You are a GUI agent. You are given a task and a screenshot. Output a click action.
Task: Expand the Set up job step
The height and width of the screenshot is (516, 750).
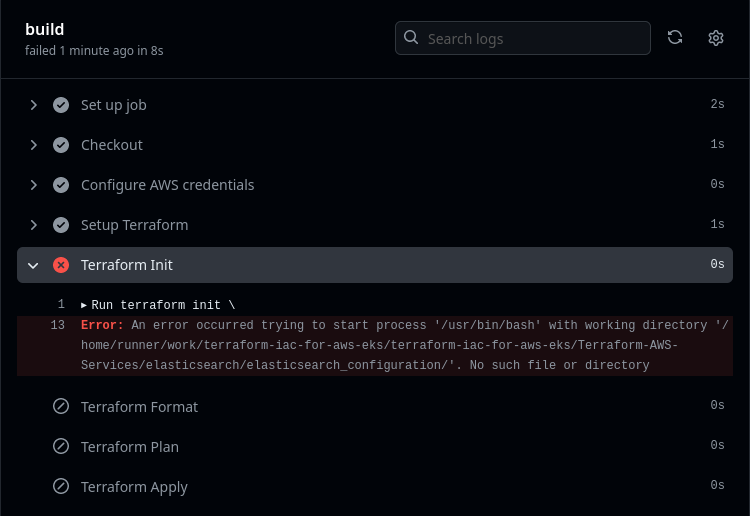click(x=33, y=105)
